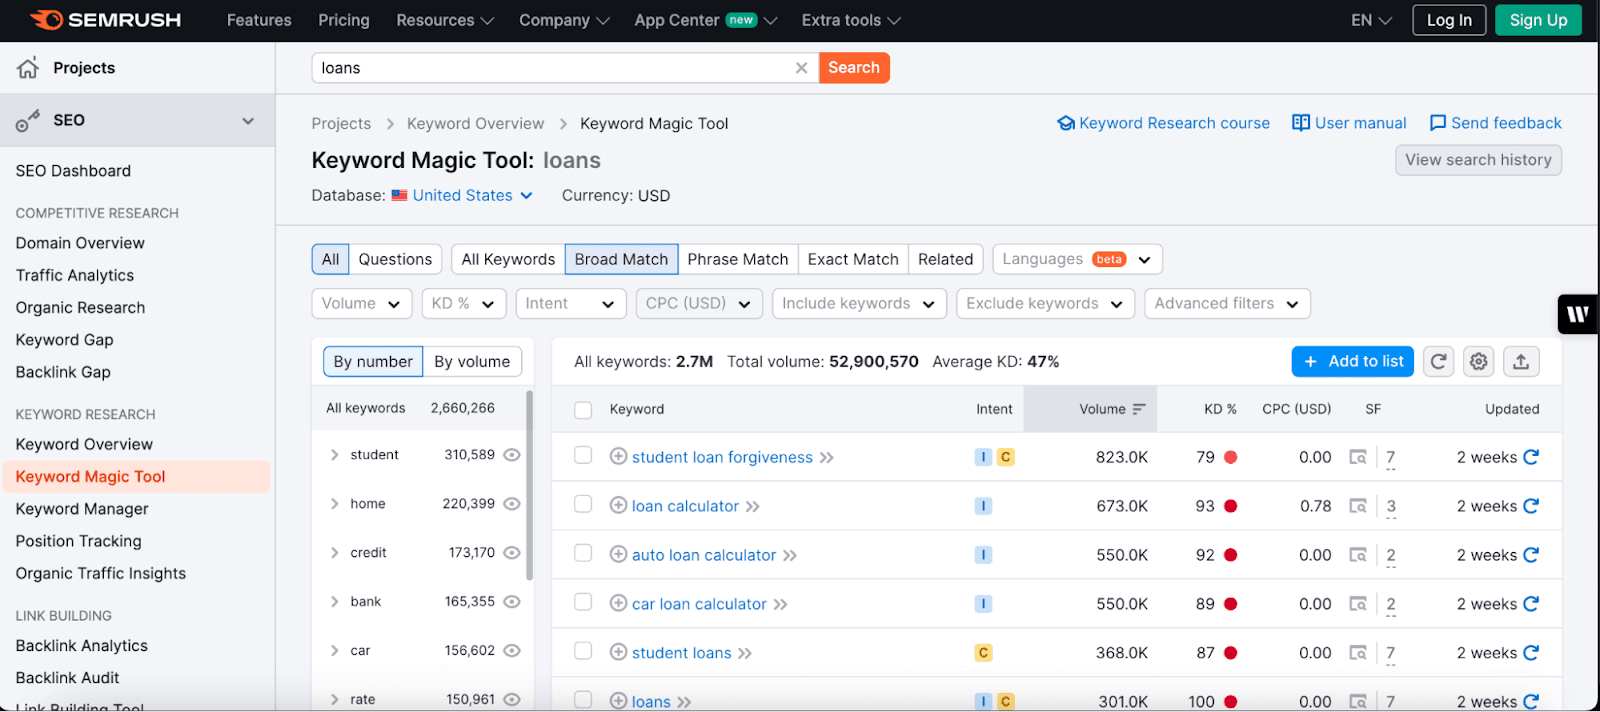The width and height of the screenshot is (1600, 712).
Task: View SERP for auto loan calculator
Action: click(1357, 555)
